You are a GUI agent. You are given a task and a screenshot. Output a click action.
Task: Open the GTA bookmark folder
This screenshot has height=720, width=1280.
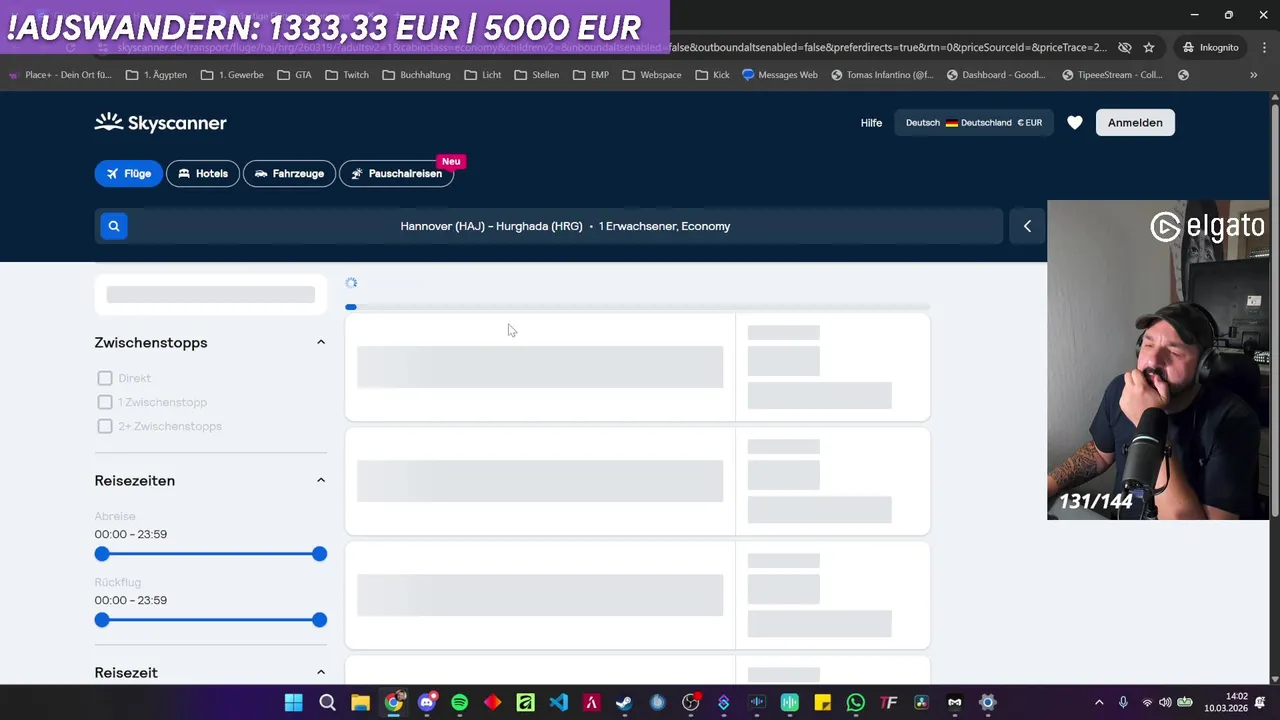pos(294,75)
